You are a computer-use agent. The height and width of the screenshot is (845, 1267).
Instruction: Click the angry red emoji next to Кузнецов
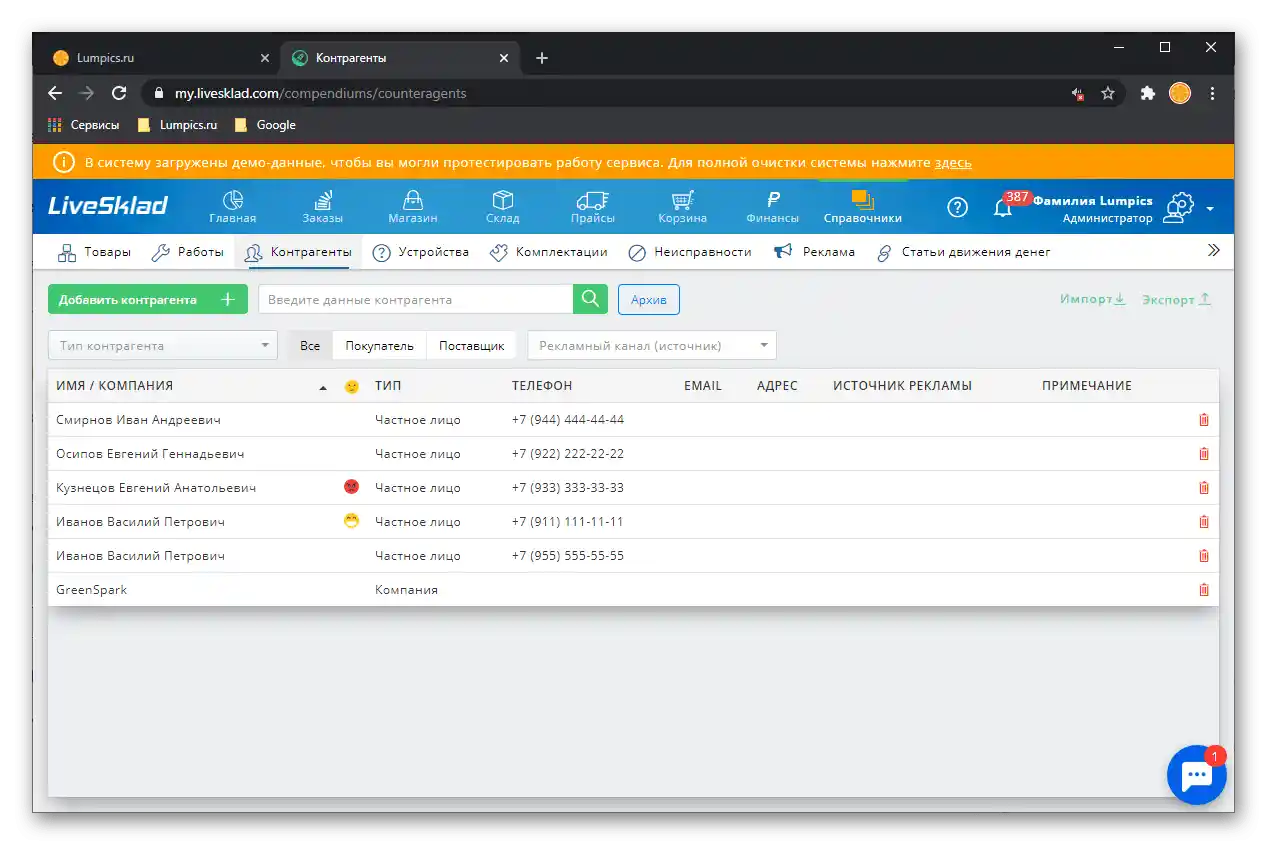351,487
